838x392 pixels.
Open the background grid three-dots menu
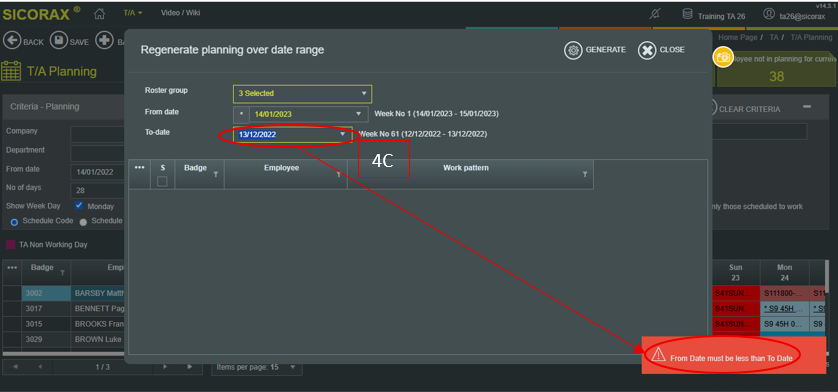click(x=11, y=268)
